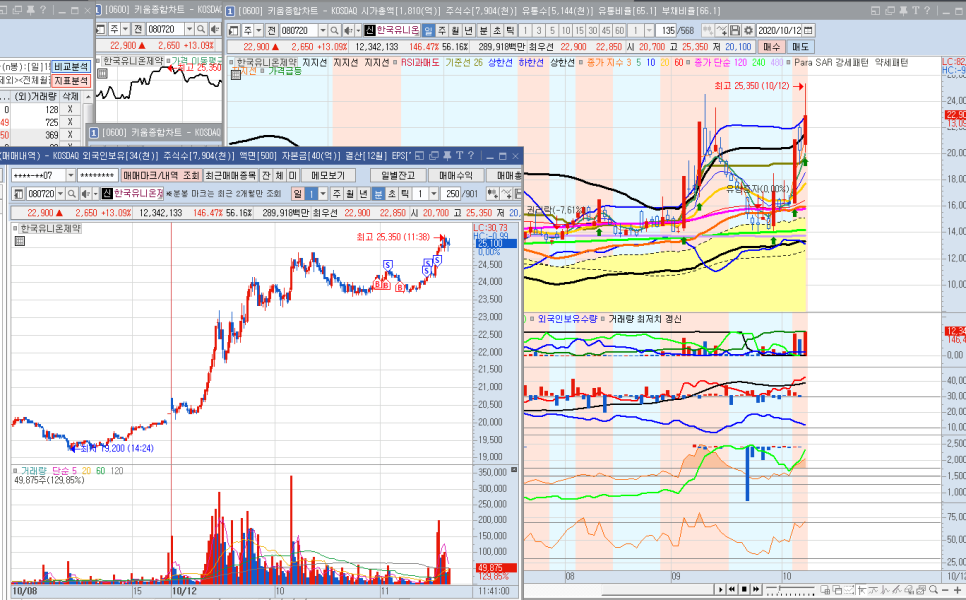The image size is (966, 600).
Task: Select the 일 (daily) period toggle in the main chart
Action: (x=428, y=30)
